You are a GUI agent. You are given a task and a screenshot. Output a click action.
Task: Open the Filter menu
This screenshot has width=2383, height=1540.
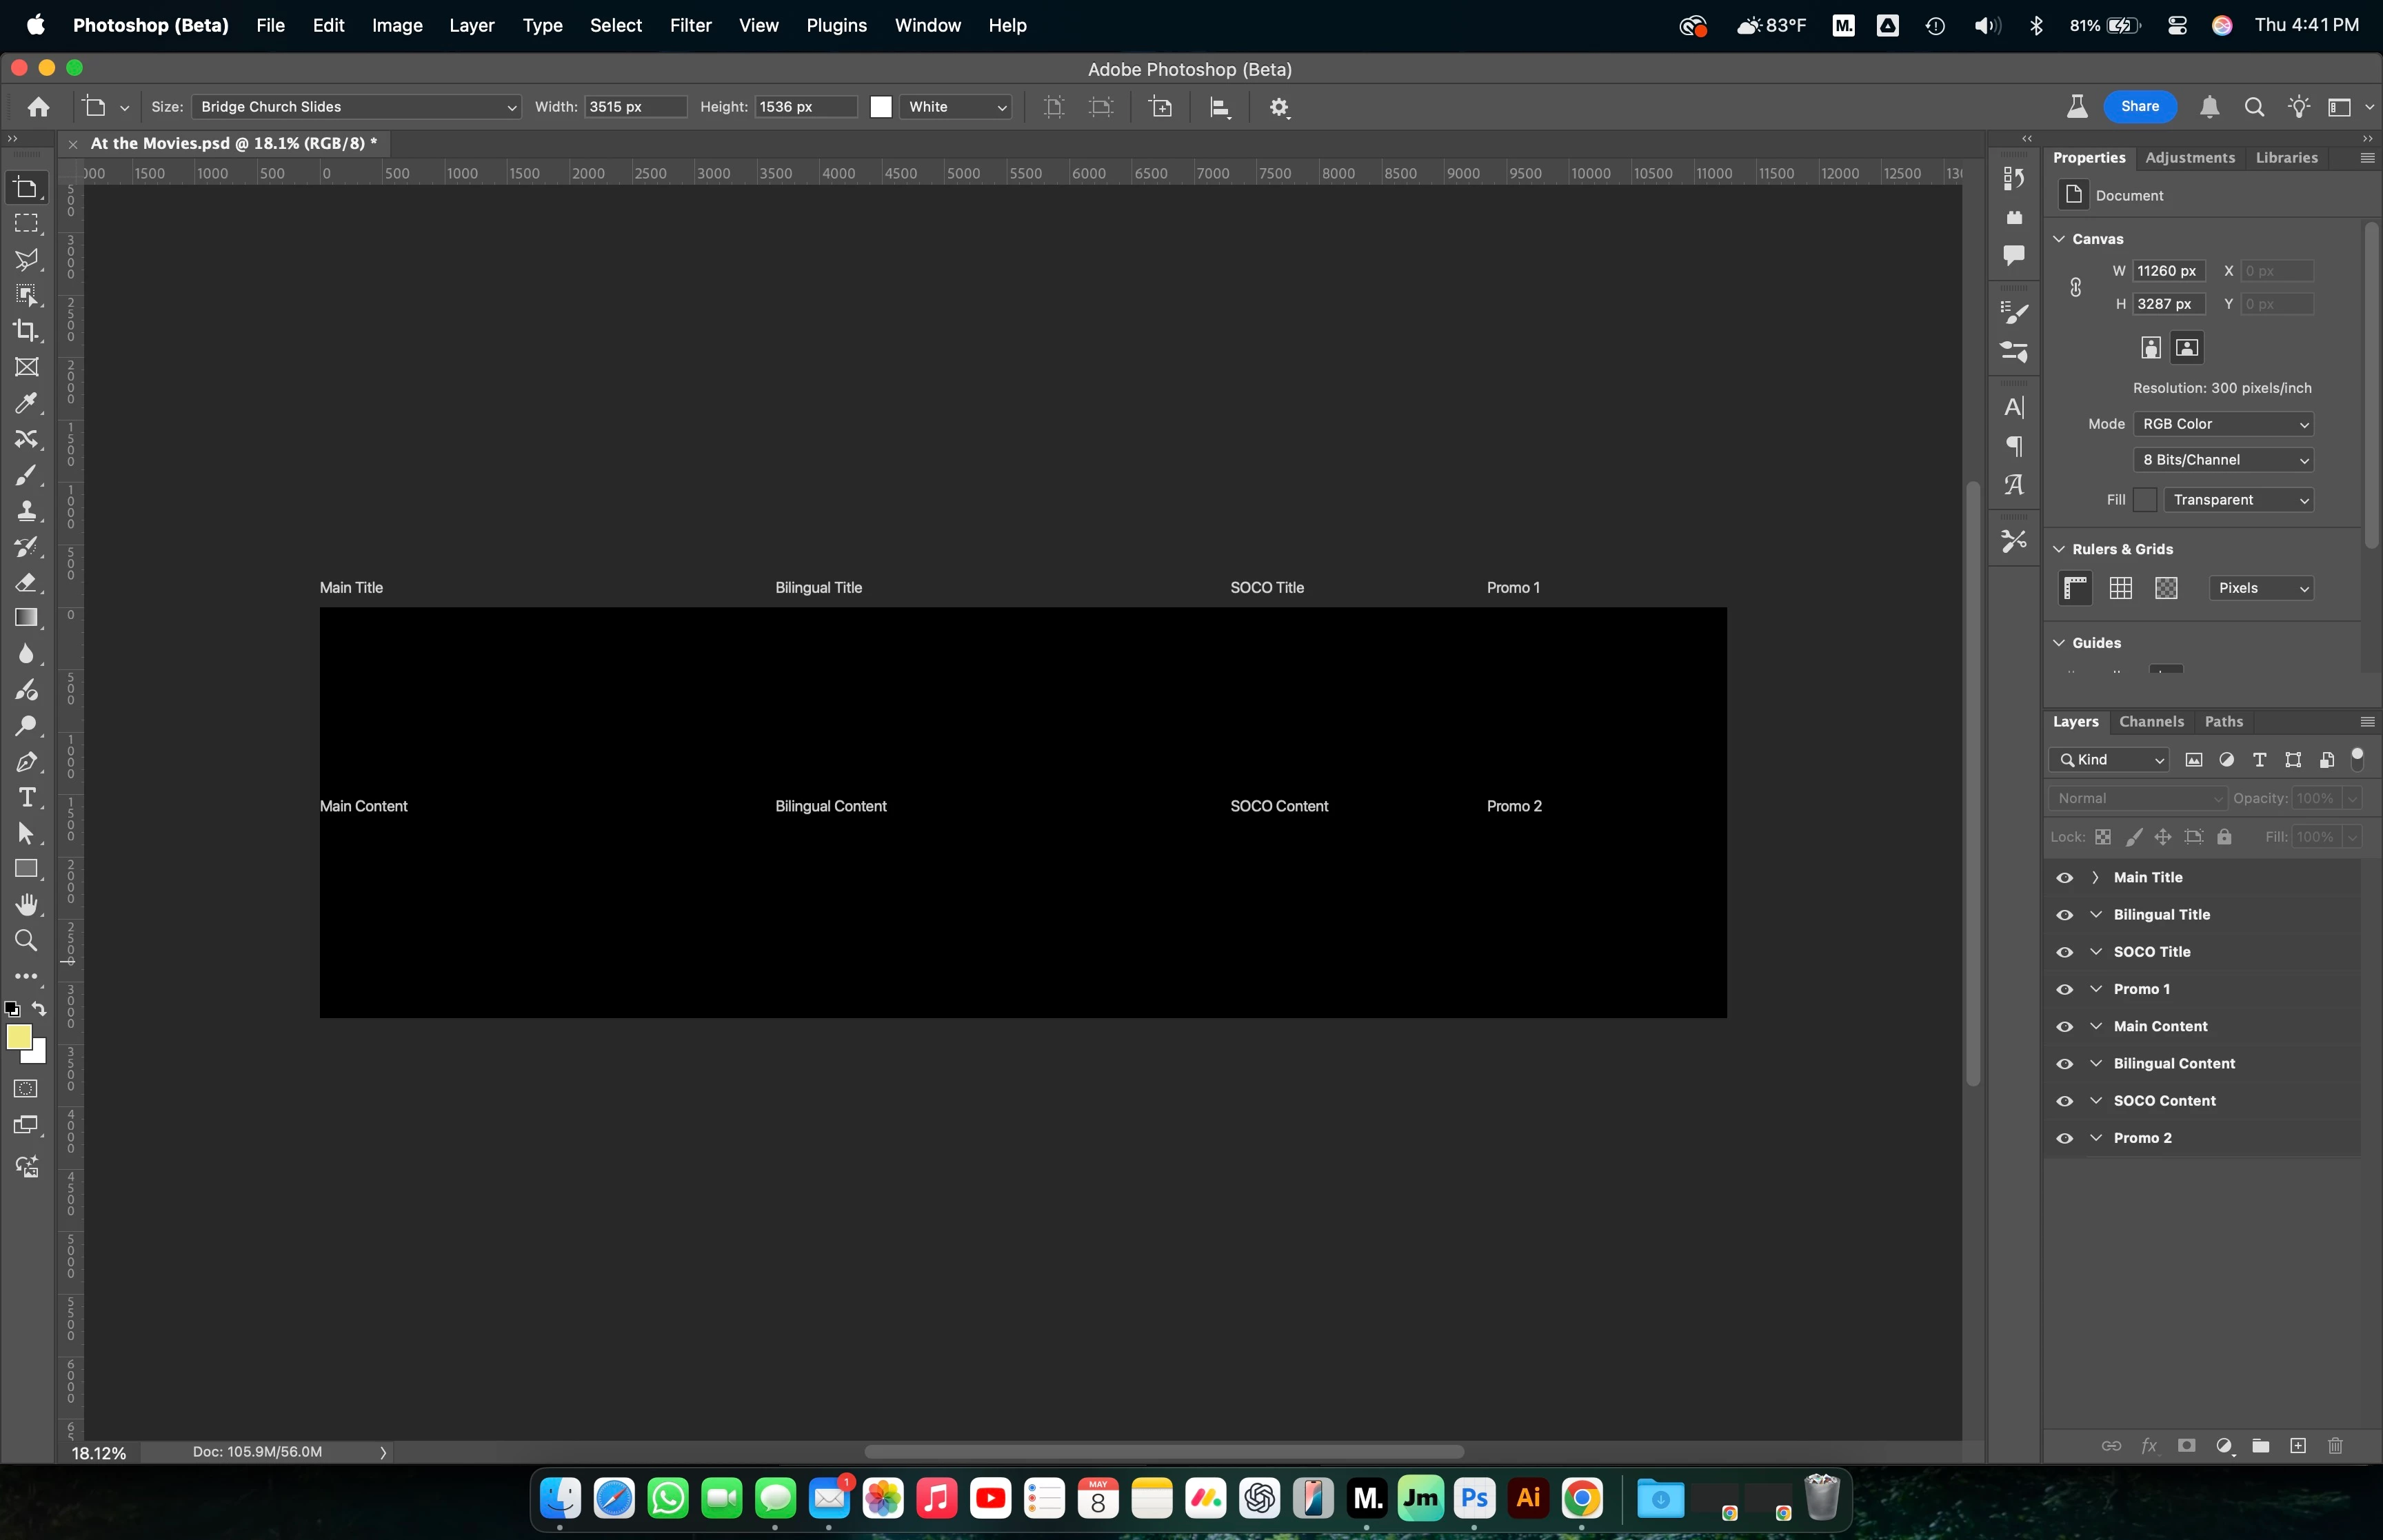pos(690,25)
